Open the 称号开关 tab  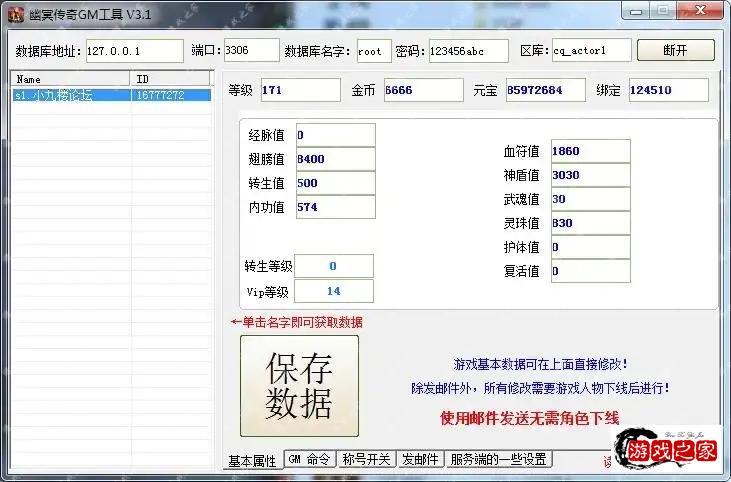pos(366,459)
